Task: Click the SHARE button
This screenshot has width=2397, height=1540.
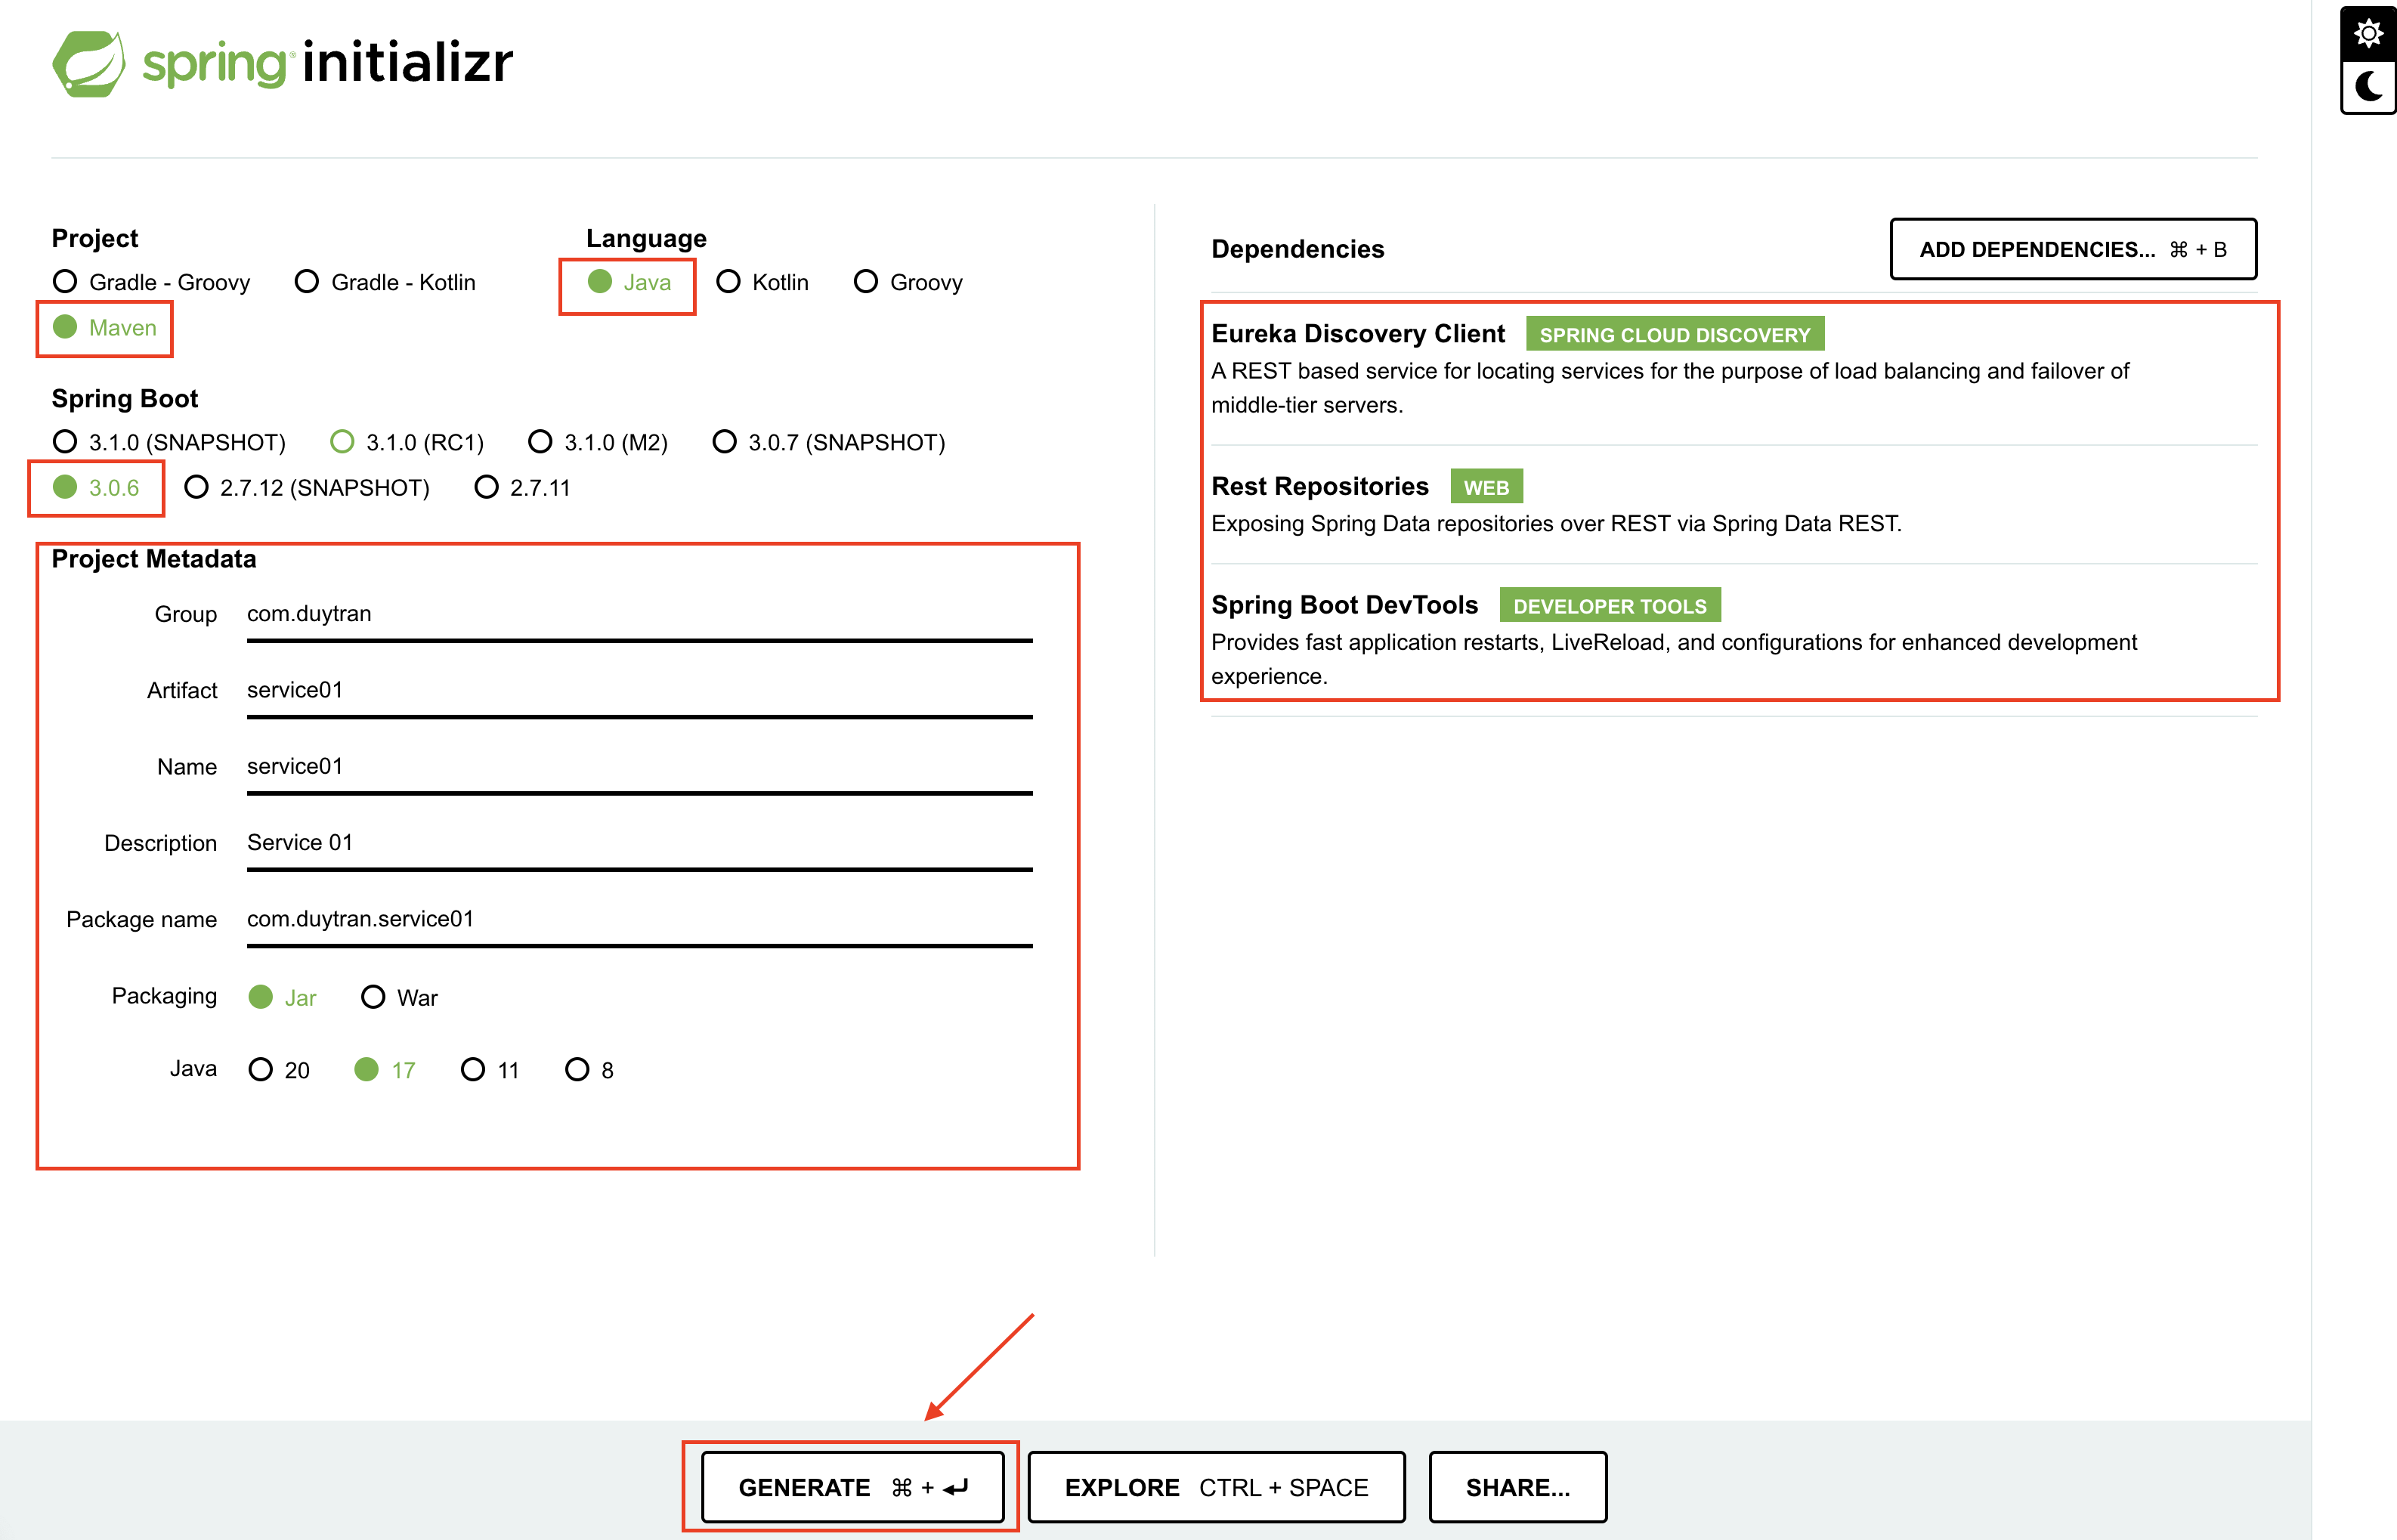Action: pyautogui.click(x=1517, y=1487)
